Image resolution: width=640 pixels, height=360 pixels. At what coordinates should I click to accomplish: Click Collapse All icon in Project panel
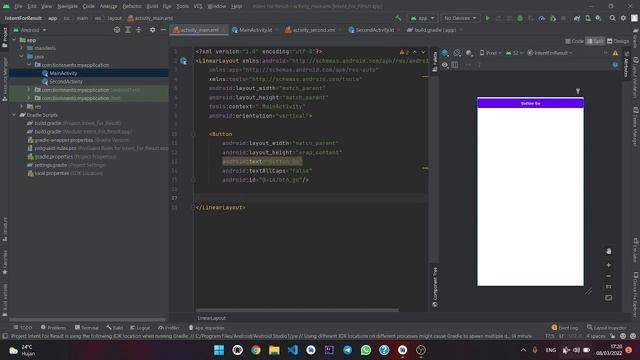point(139,30)
